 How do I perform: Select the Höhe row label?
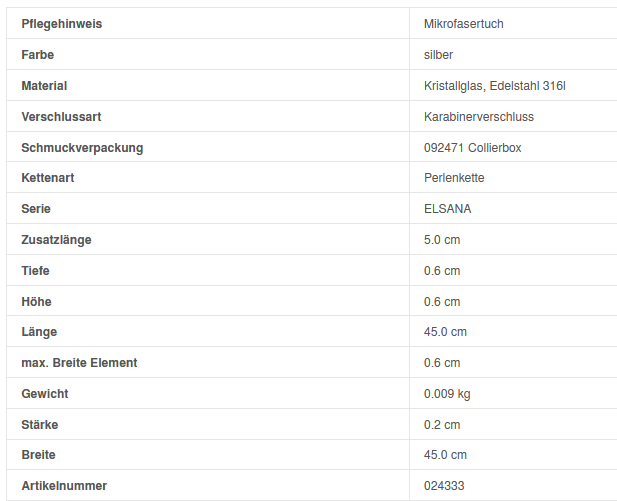pos(36,302)
